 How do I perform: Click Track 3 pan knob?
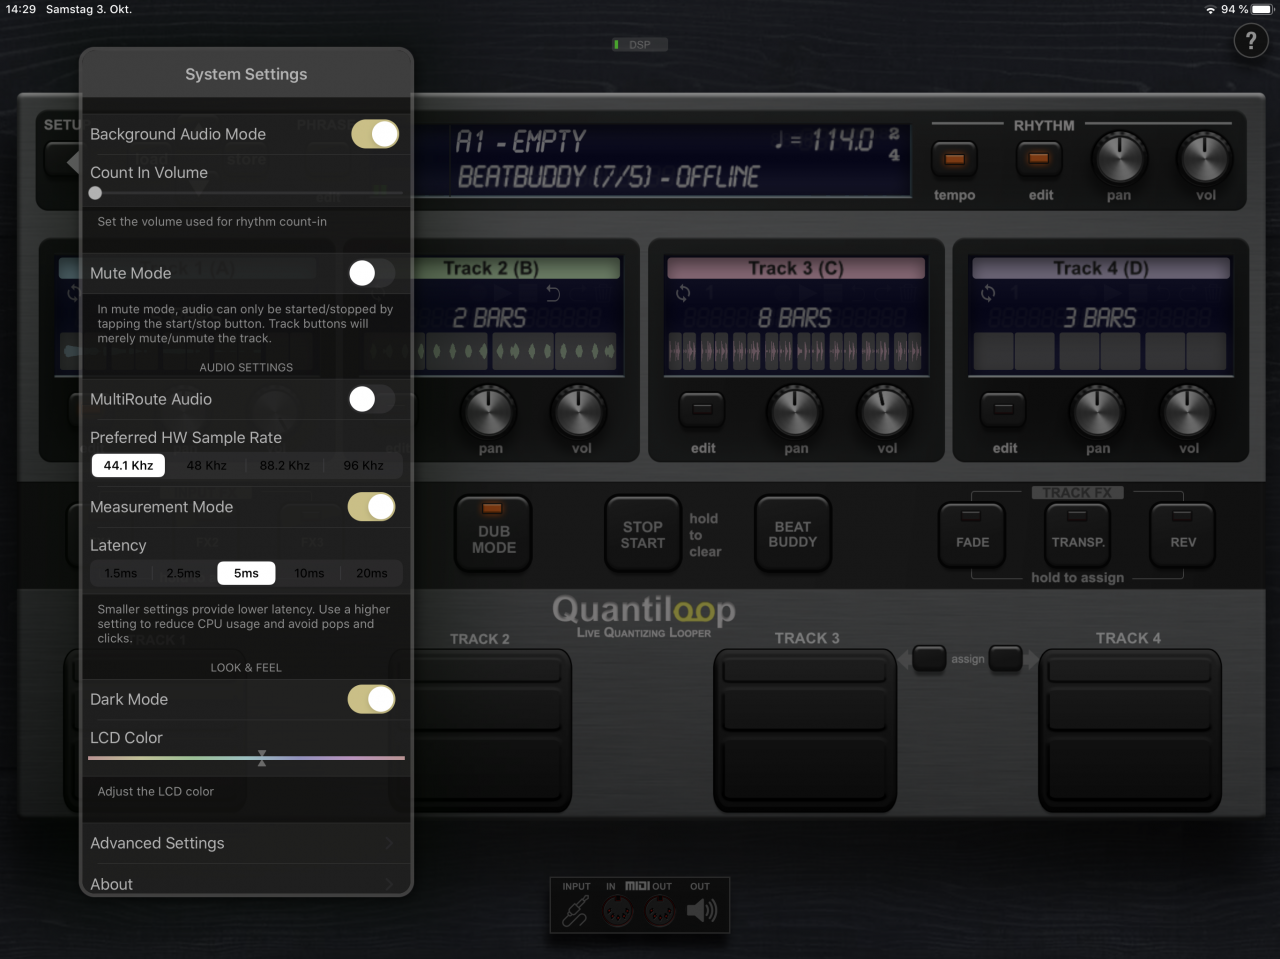[795, 410]
